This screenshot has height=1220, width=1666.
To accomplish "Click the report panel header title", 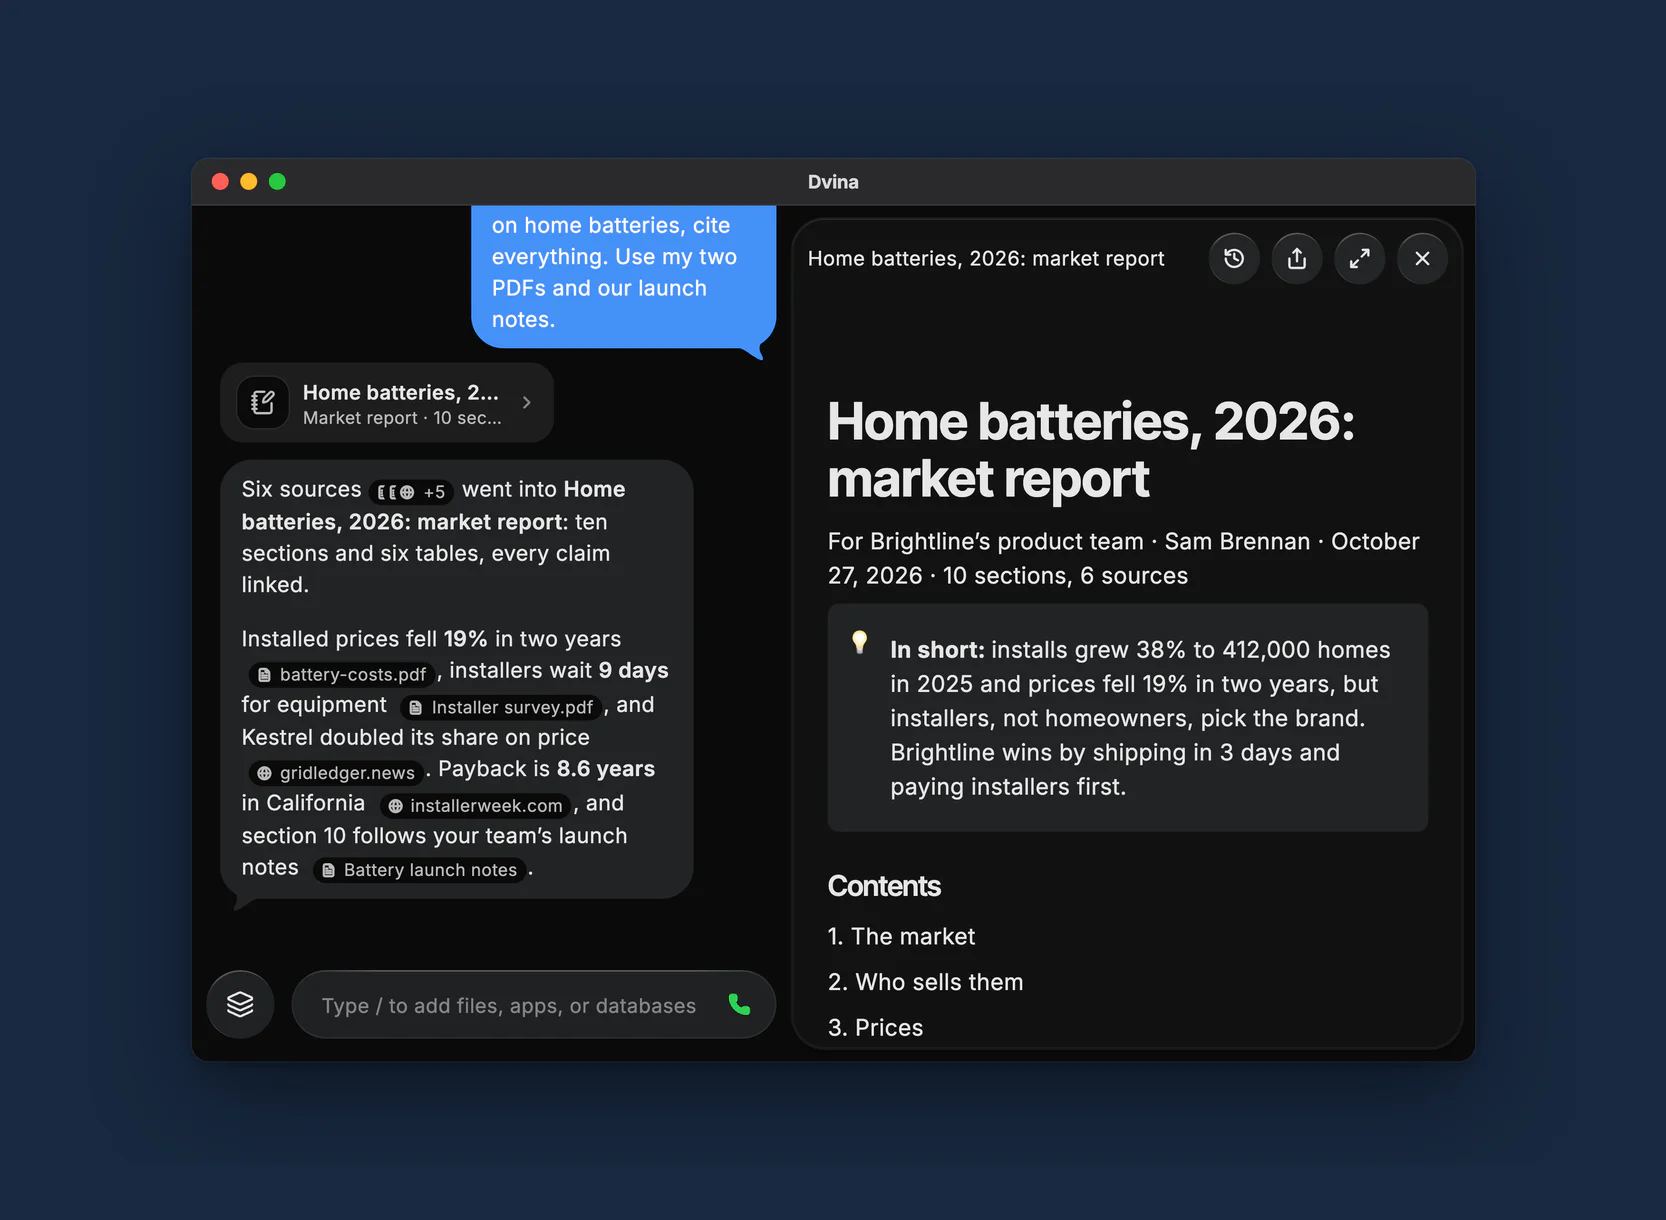I will point(986,259).
